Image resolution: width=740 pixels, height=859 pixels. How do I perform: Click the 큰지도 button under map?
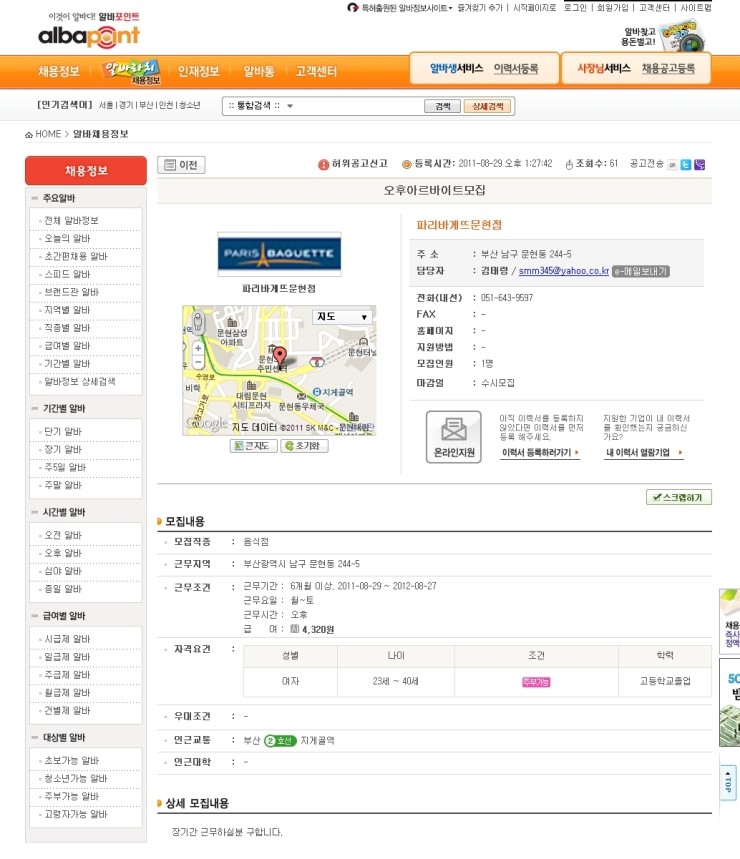[253, 446]
